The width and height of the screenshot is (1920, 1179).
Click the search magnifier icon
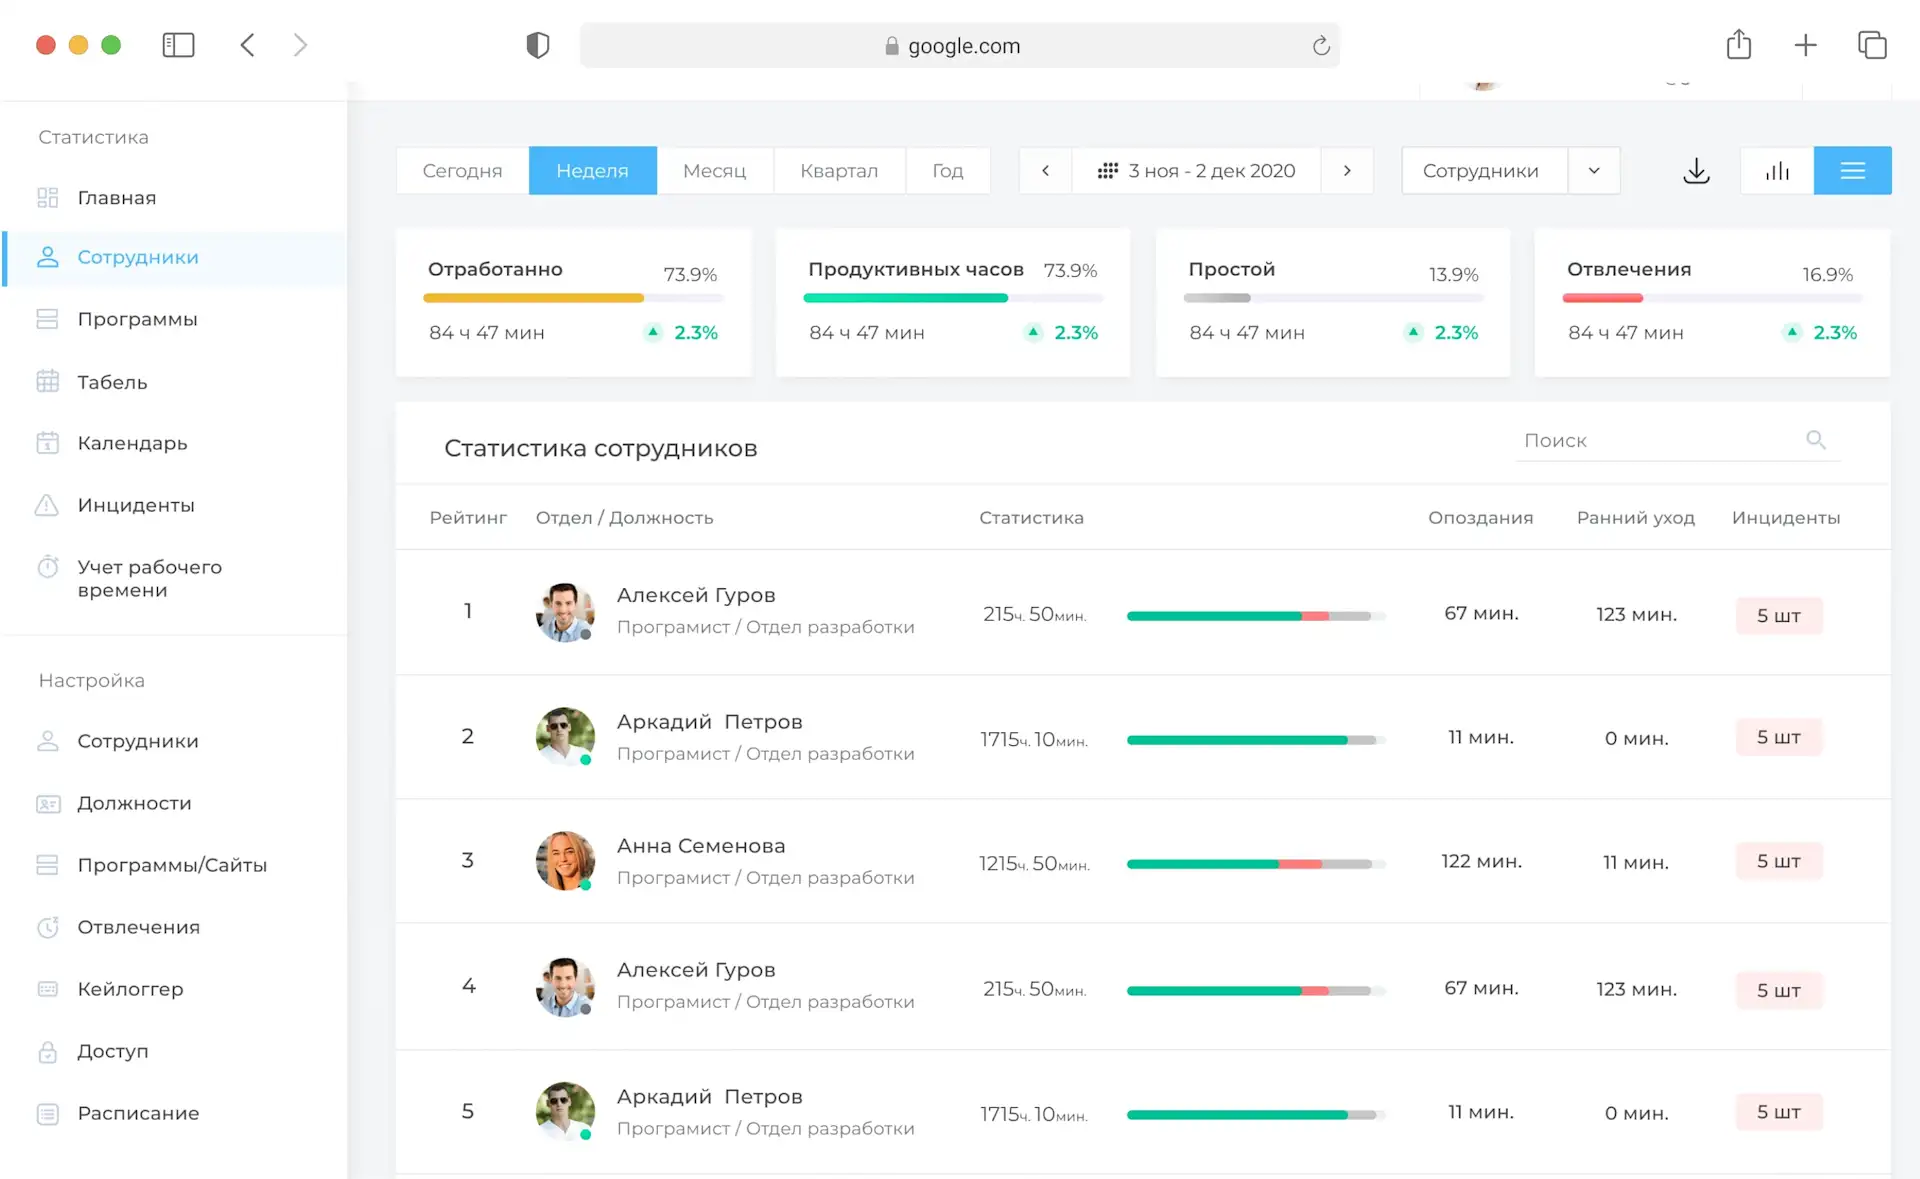coord(1816,440)
